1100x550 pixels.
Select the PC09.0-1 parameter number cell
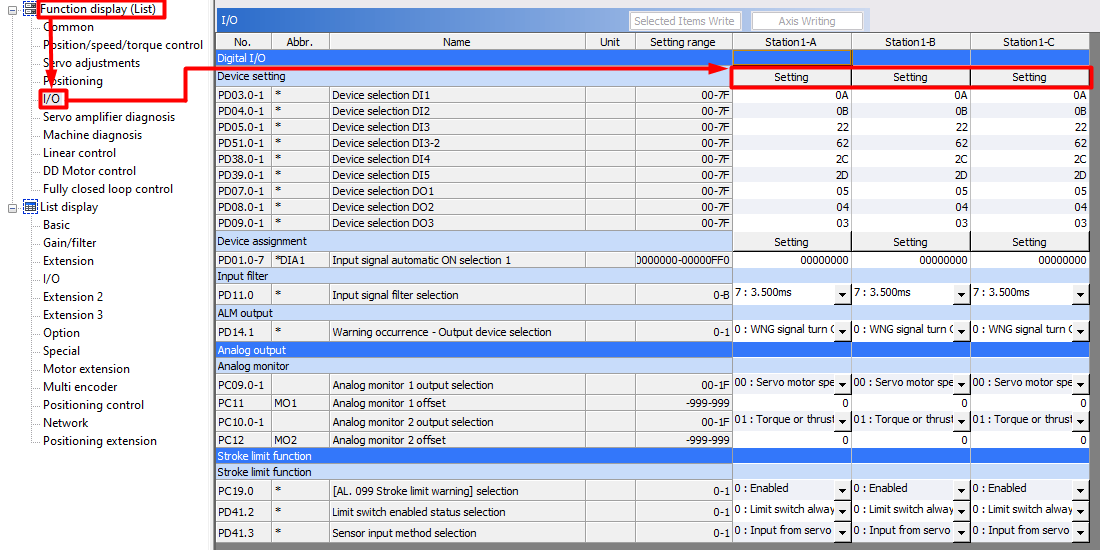coord(243,385)
